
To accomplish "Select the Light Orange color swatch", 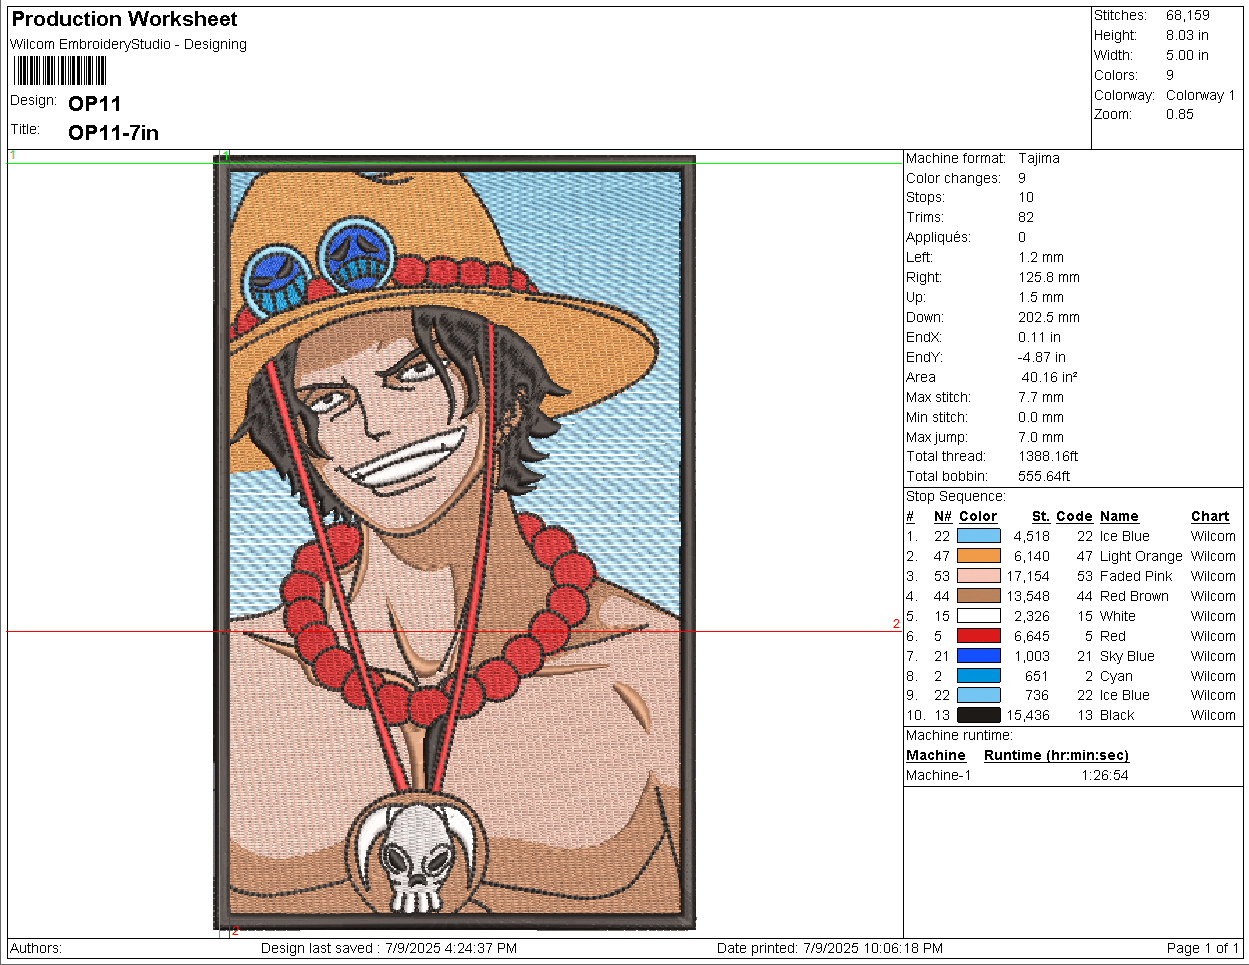I will (x=978, y=556).
